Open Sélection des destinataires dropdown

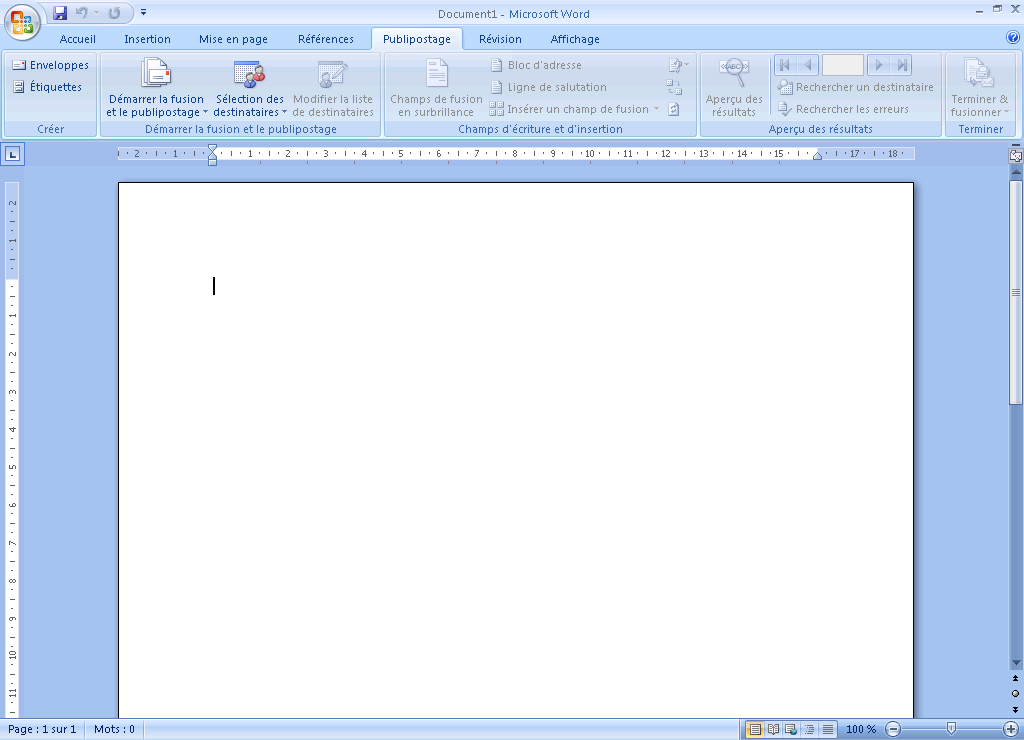(249, 105)
